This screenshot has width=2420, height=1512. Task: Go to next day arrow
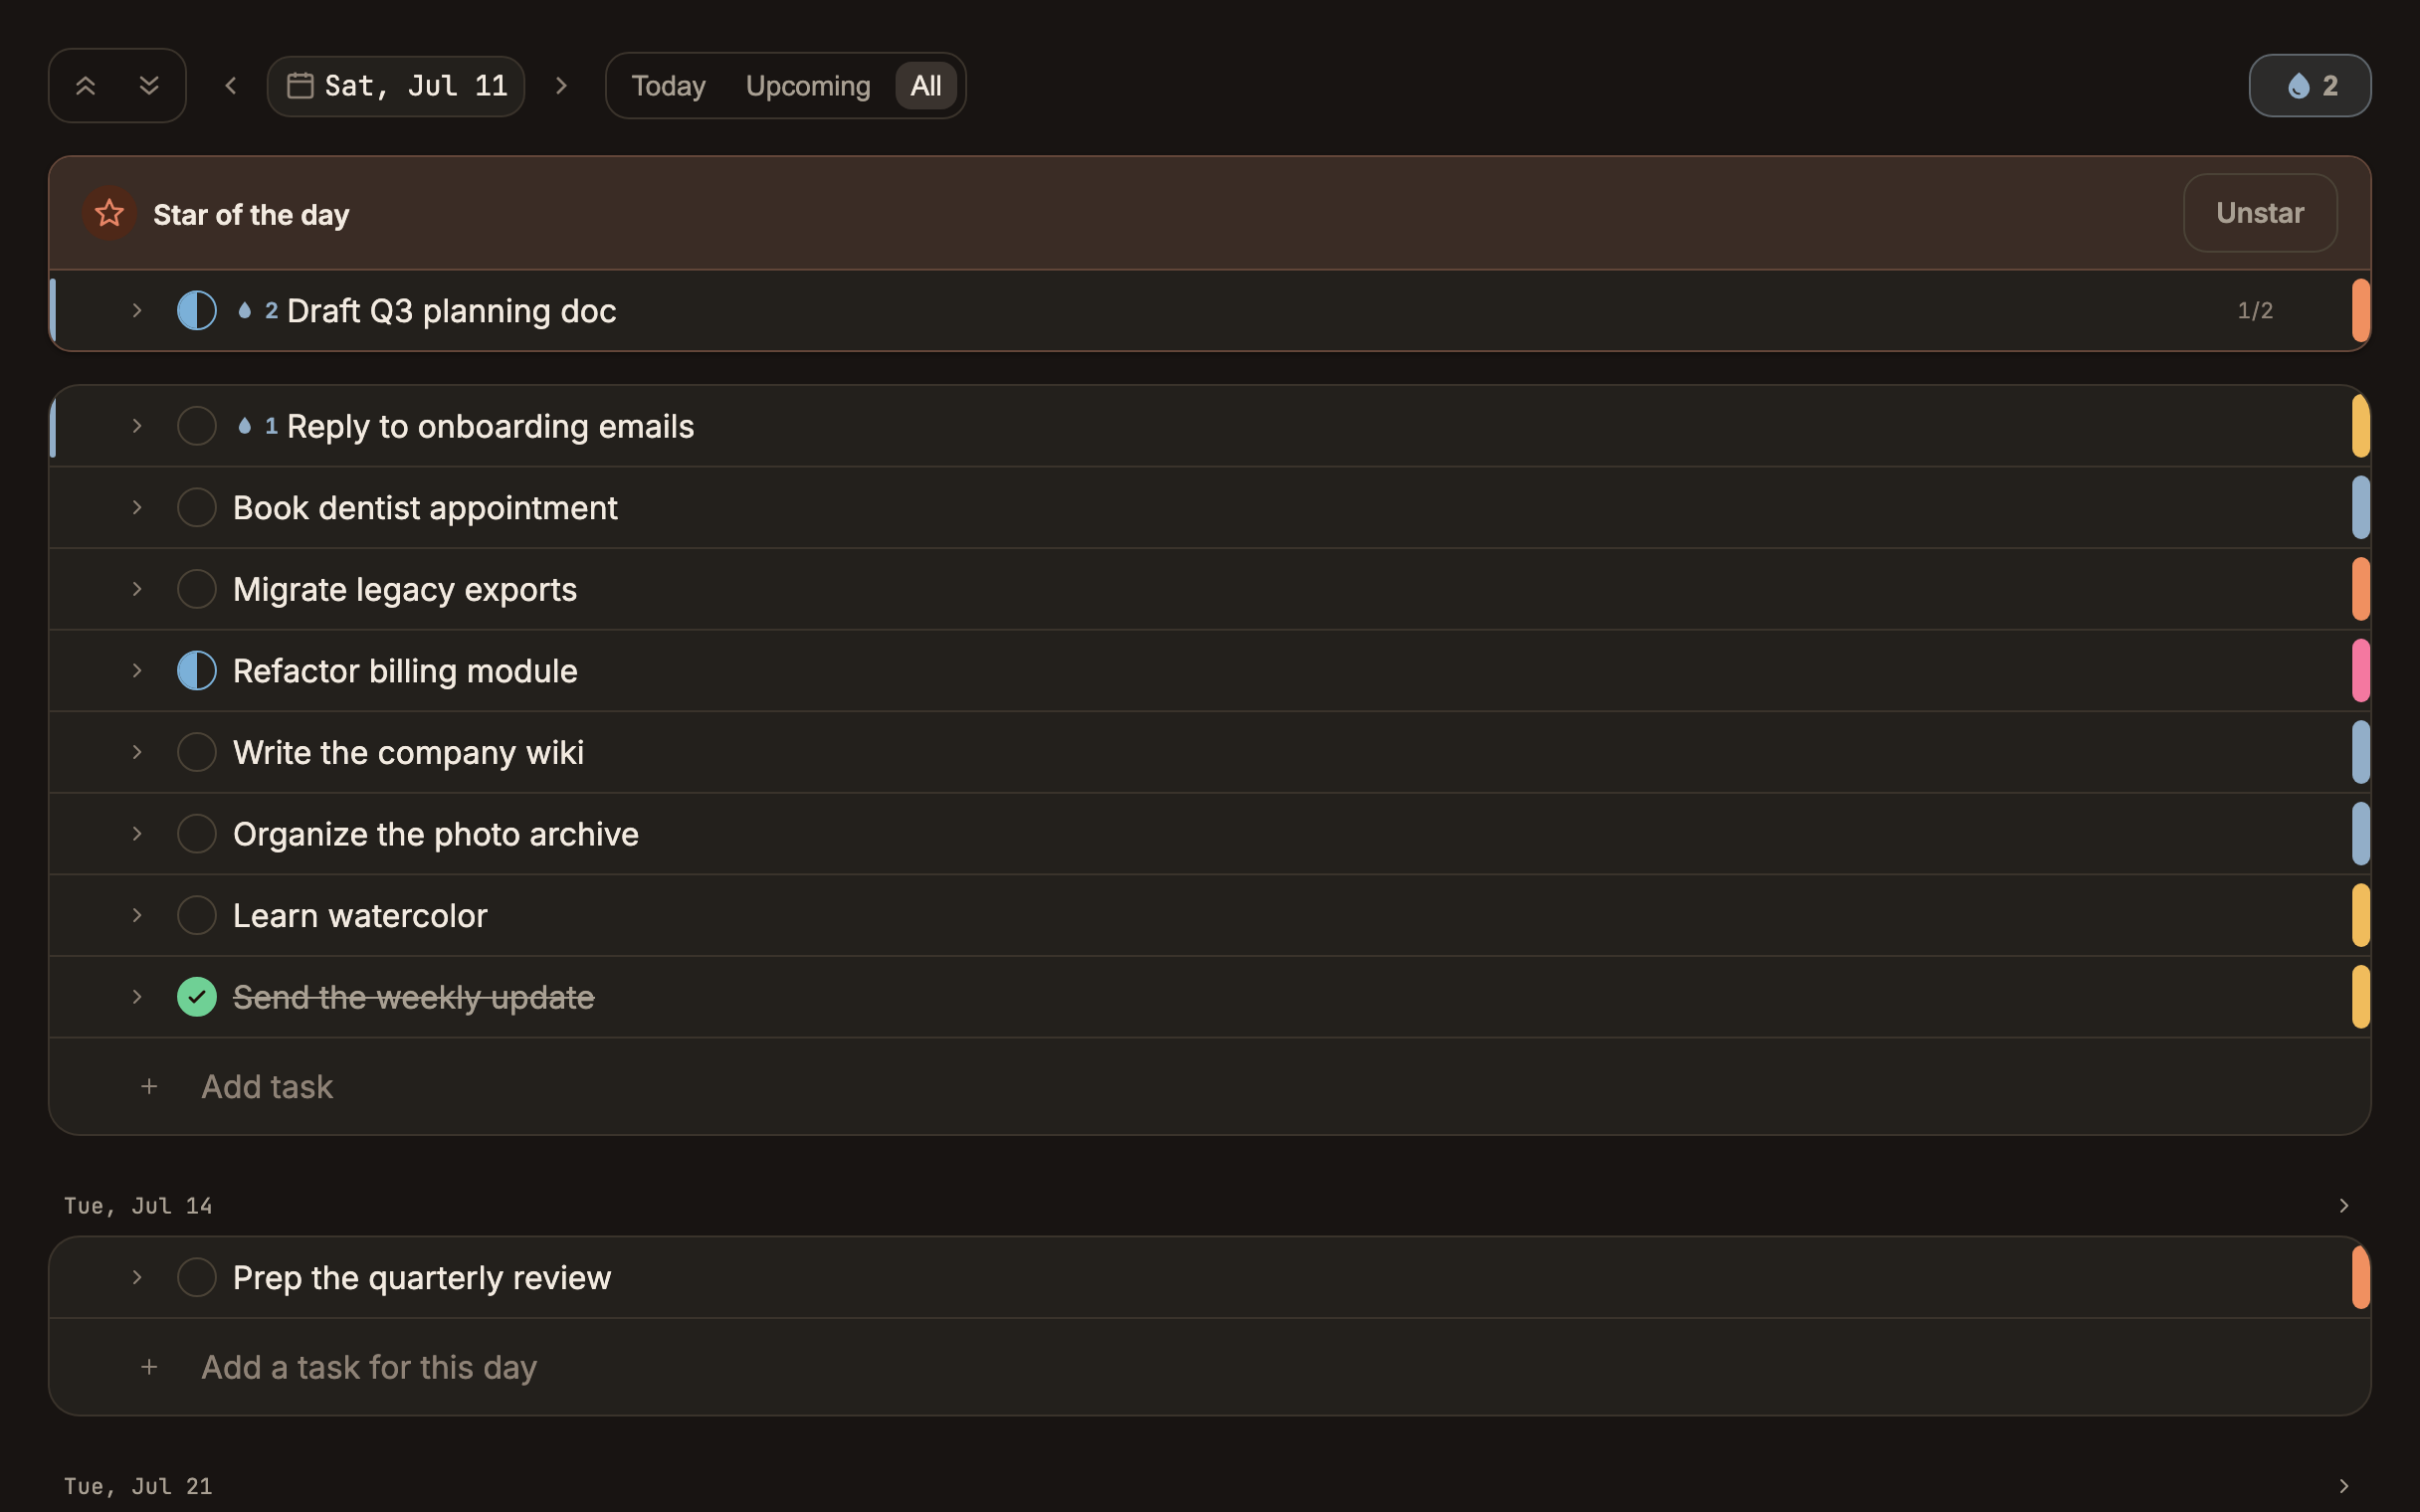point(561,86)
